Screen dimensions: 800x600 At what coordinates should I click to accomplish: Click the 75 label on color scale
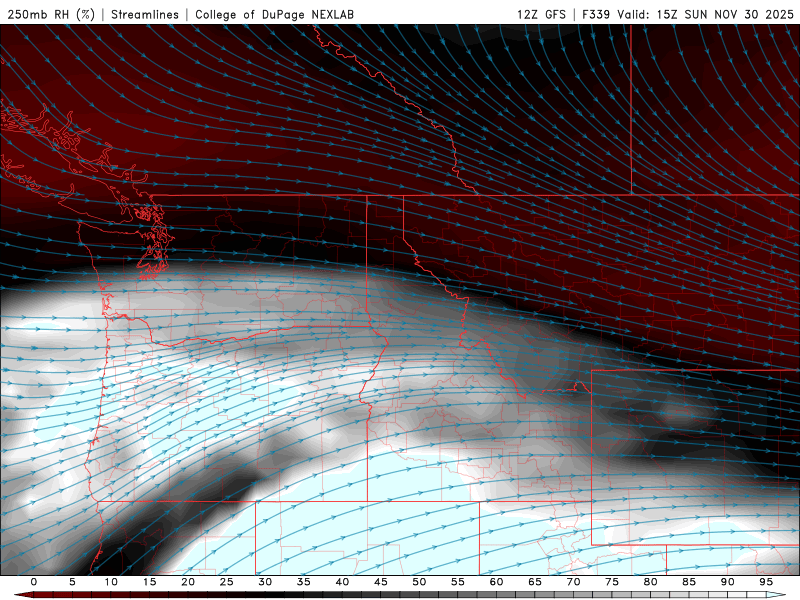[612, 582]
